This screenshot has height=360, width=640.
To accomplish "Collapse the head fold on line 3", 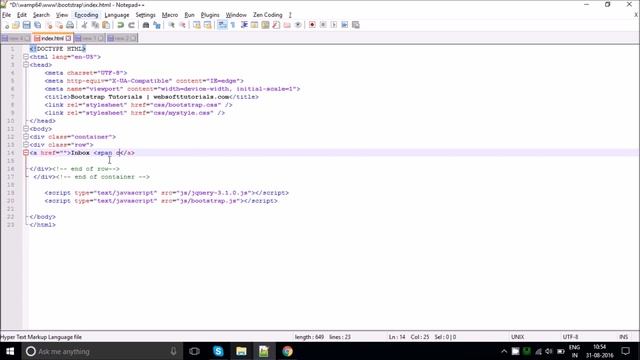I will 26,64.
